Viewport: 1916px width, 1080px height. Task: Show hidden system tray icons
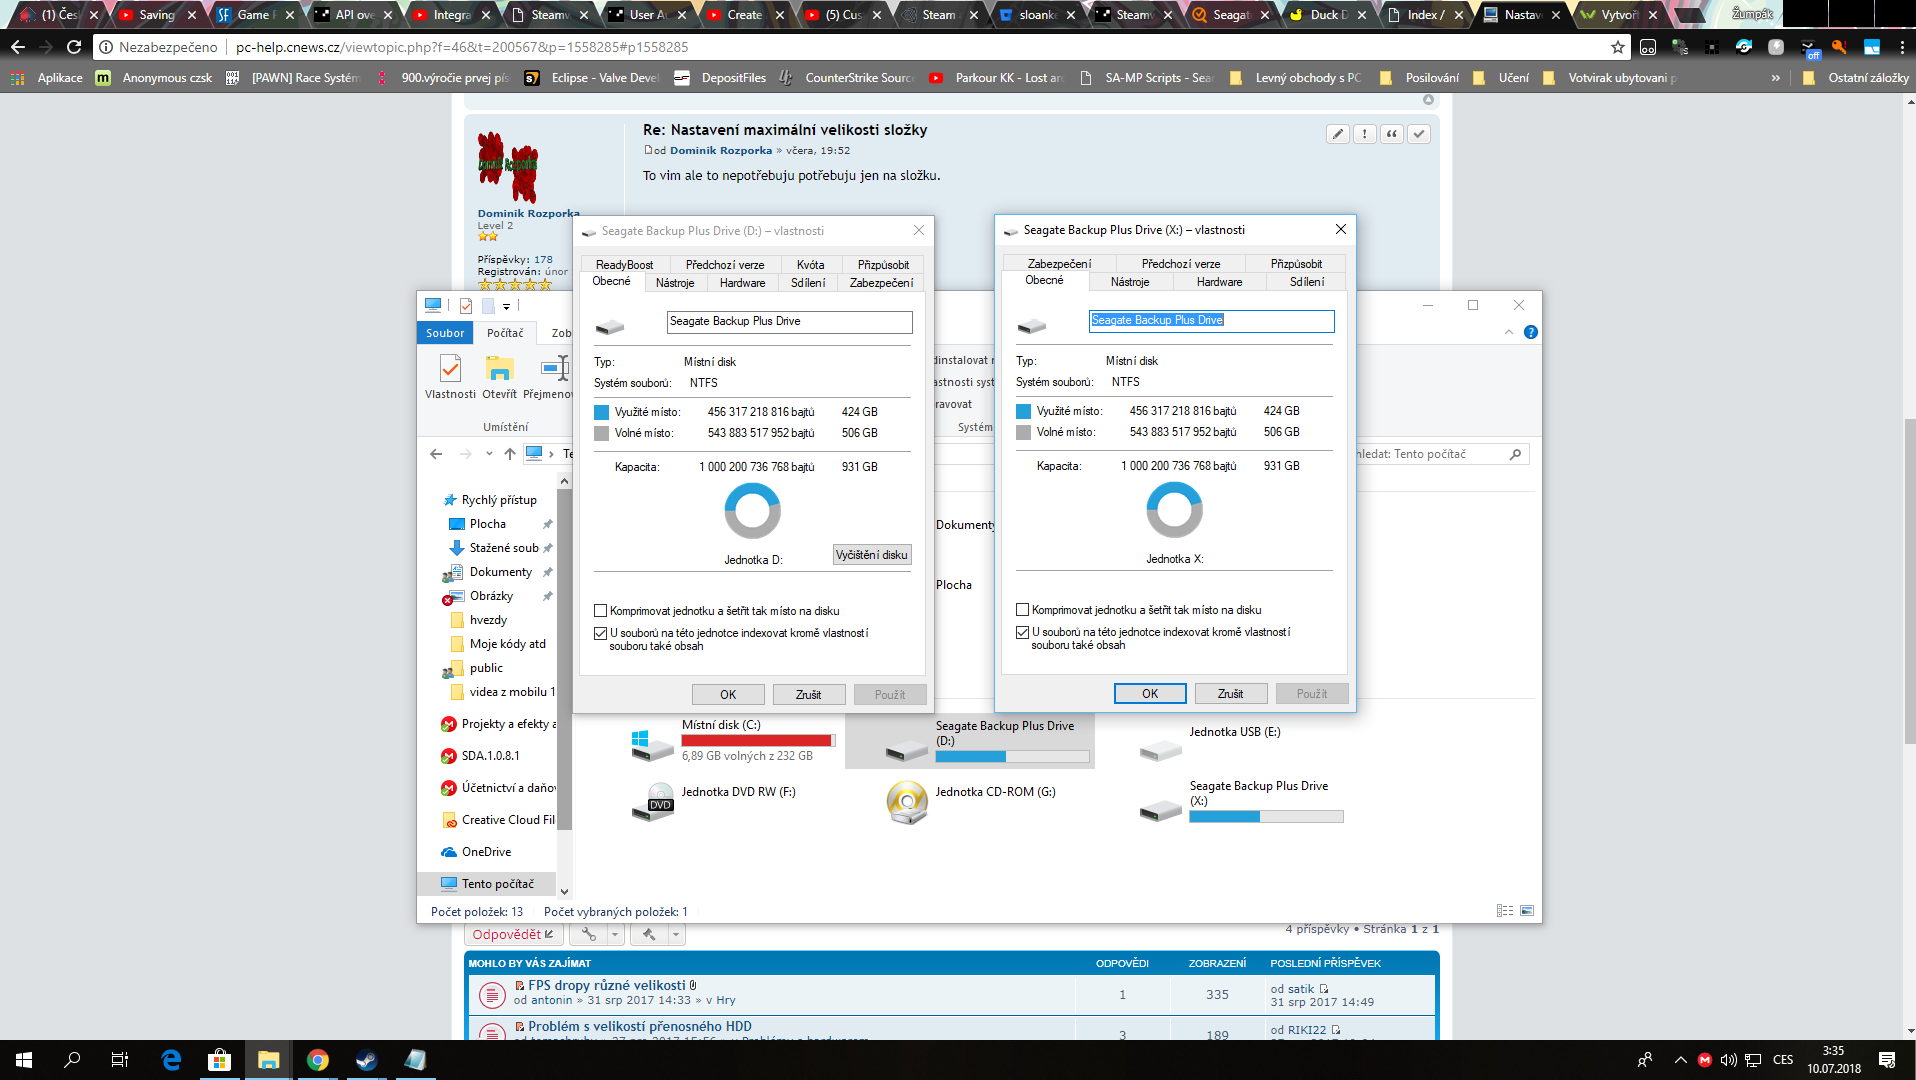click(1680, 1060)
